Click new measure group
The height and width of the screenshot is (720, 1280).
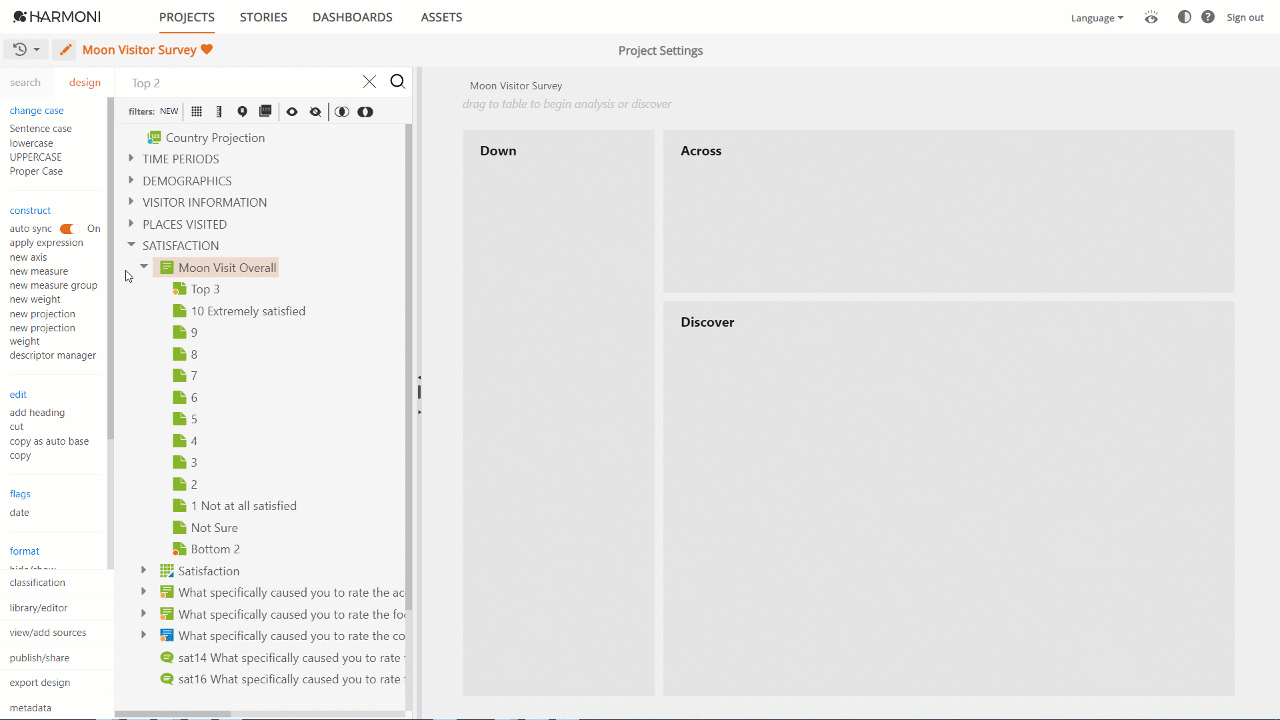[54, 285]
